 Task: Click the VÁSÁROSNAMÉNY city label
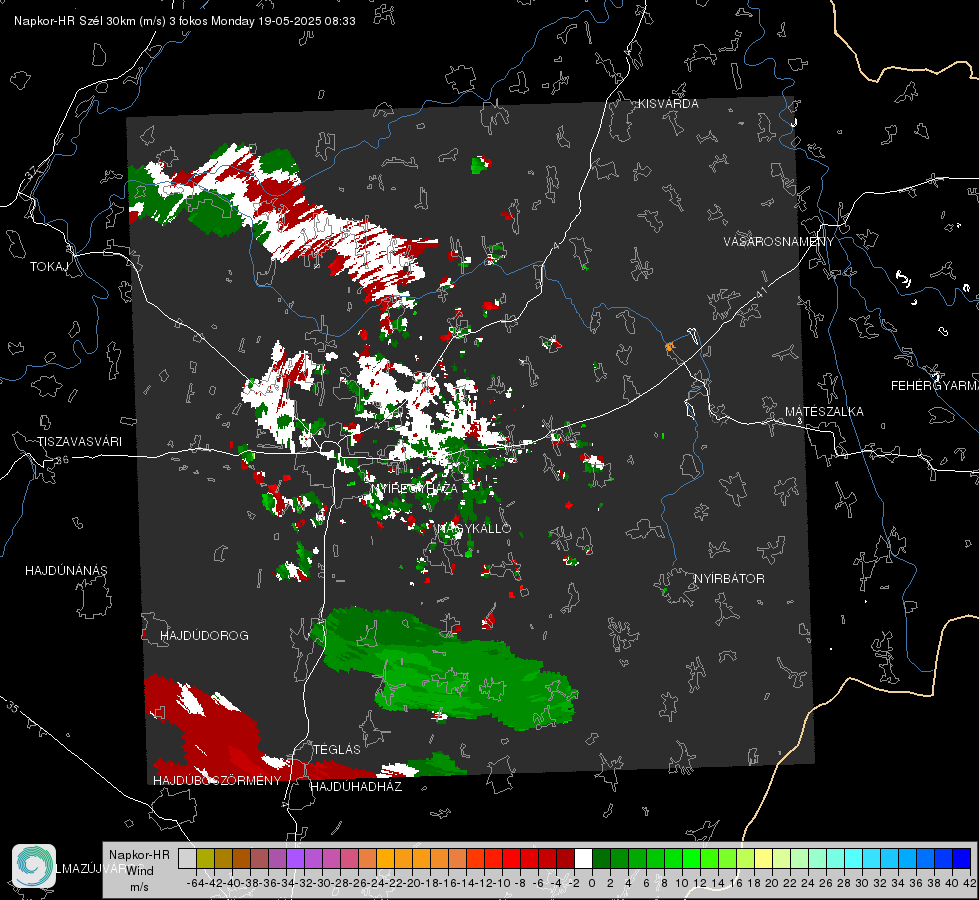pyautogui.click(x=779, y=242)
